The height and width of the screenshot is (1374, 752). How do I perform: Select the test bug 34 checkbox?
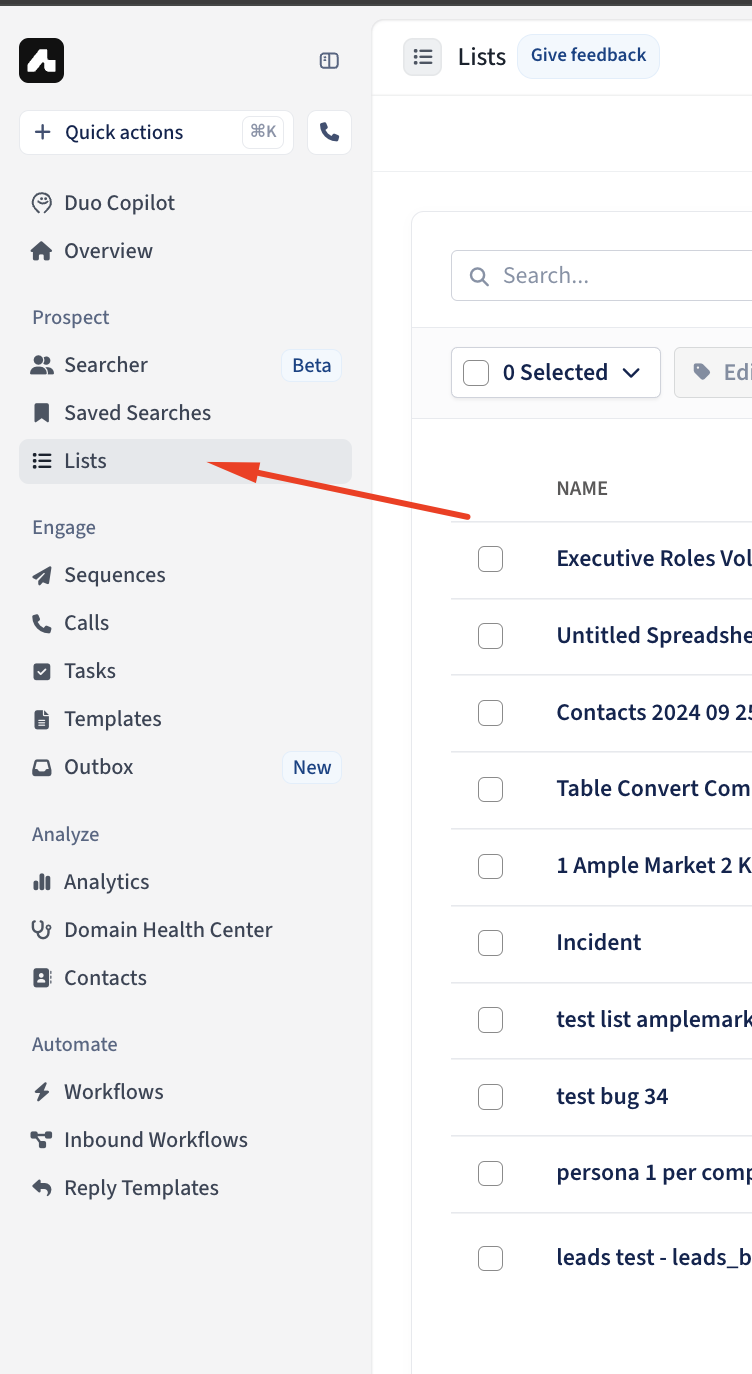pos(490,1096)
